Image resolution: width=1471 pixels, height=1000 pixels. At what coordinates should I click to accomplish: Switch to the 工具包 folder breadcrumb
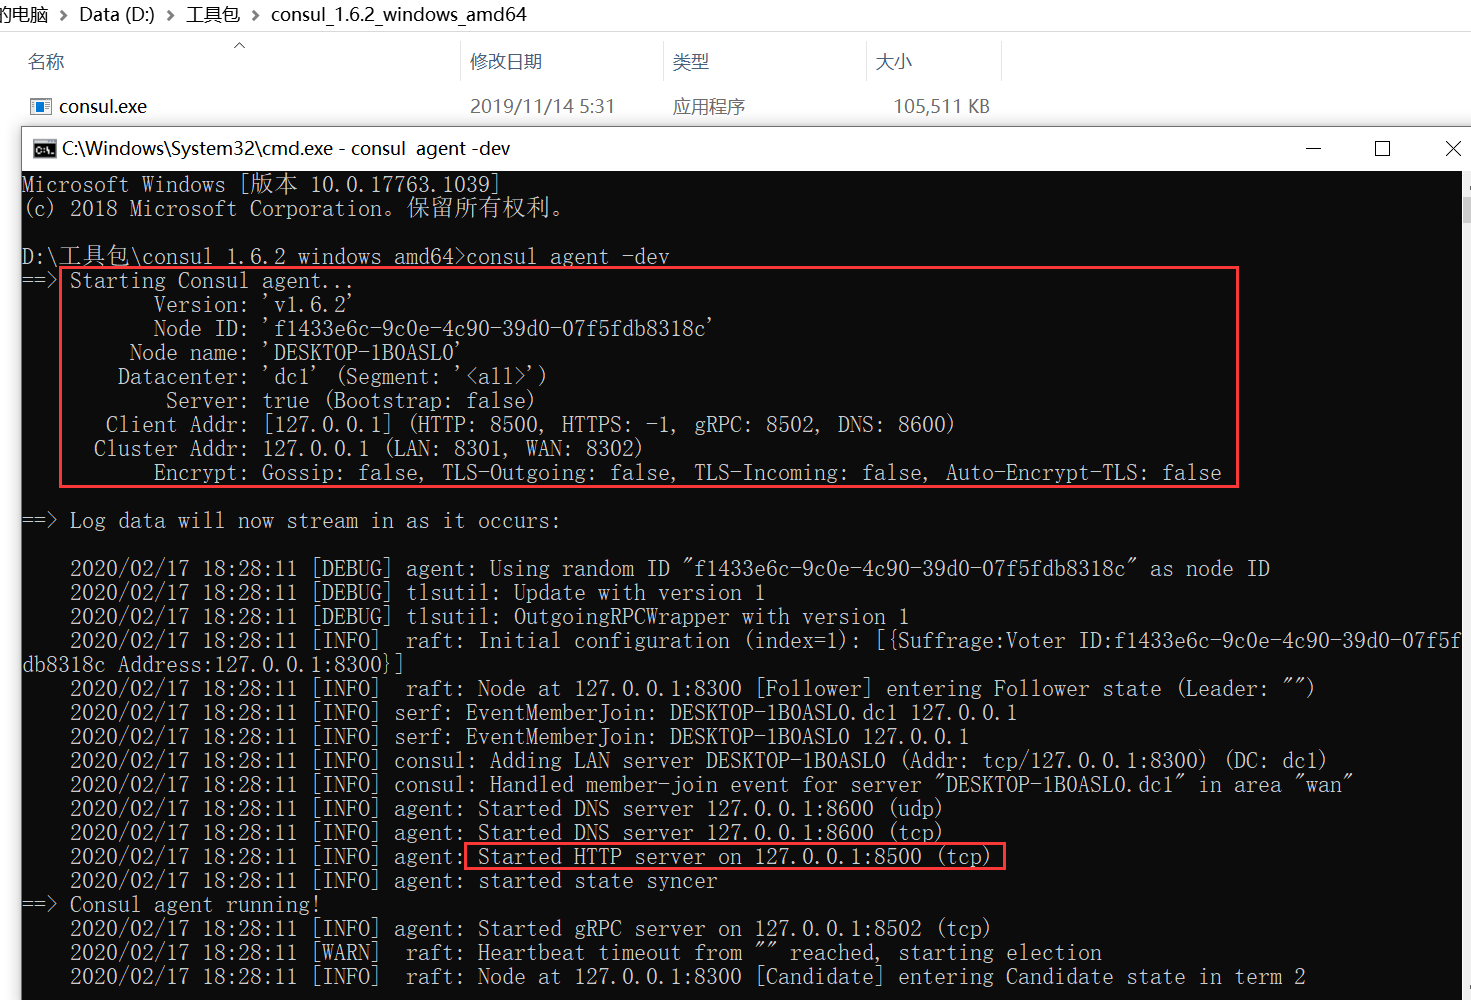(x=212, y=14)
